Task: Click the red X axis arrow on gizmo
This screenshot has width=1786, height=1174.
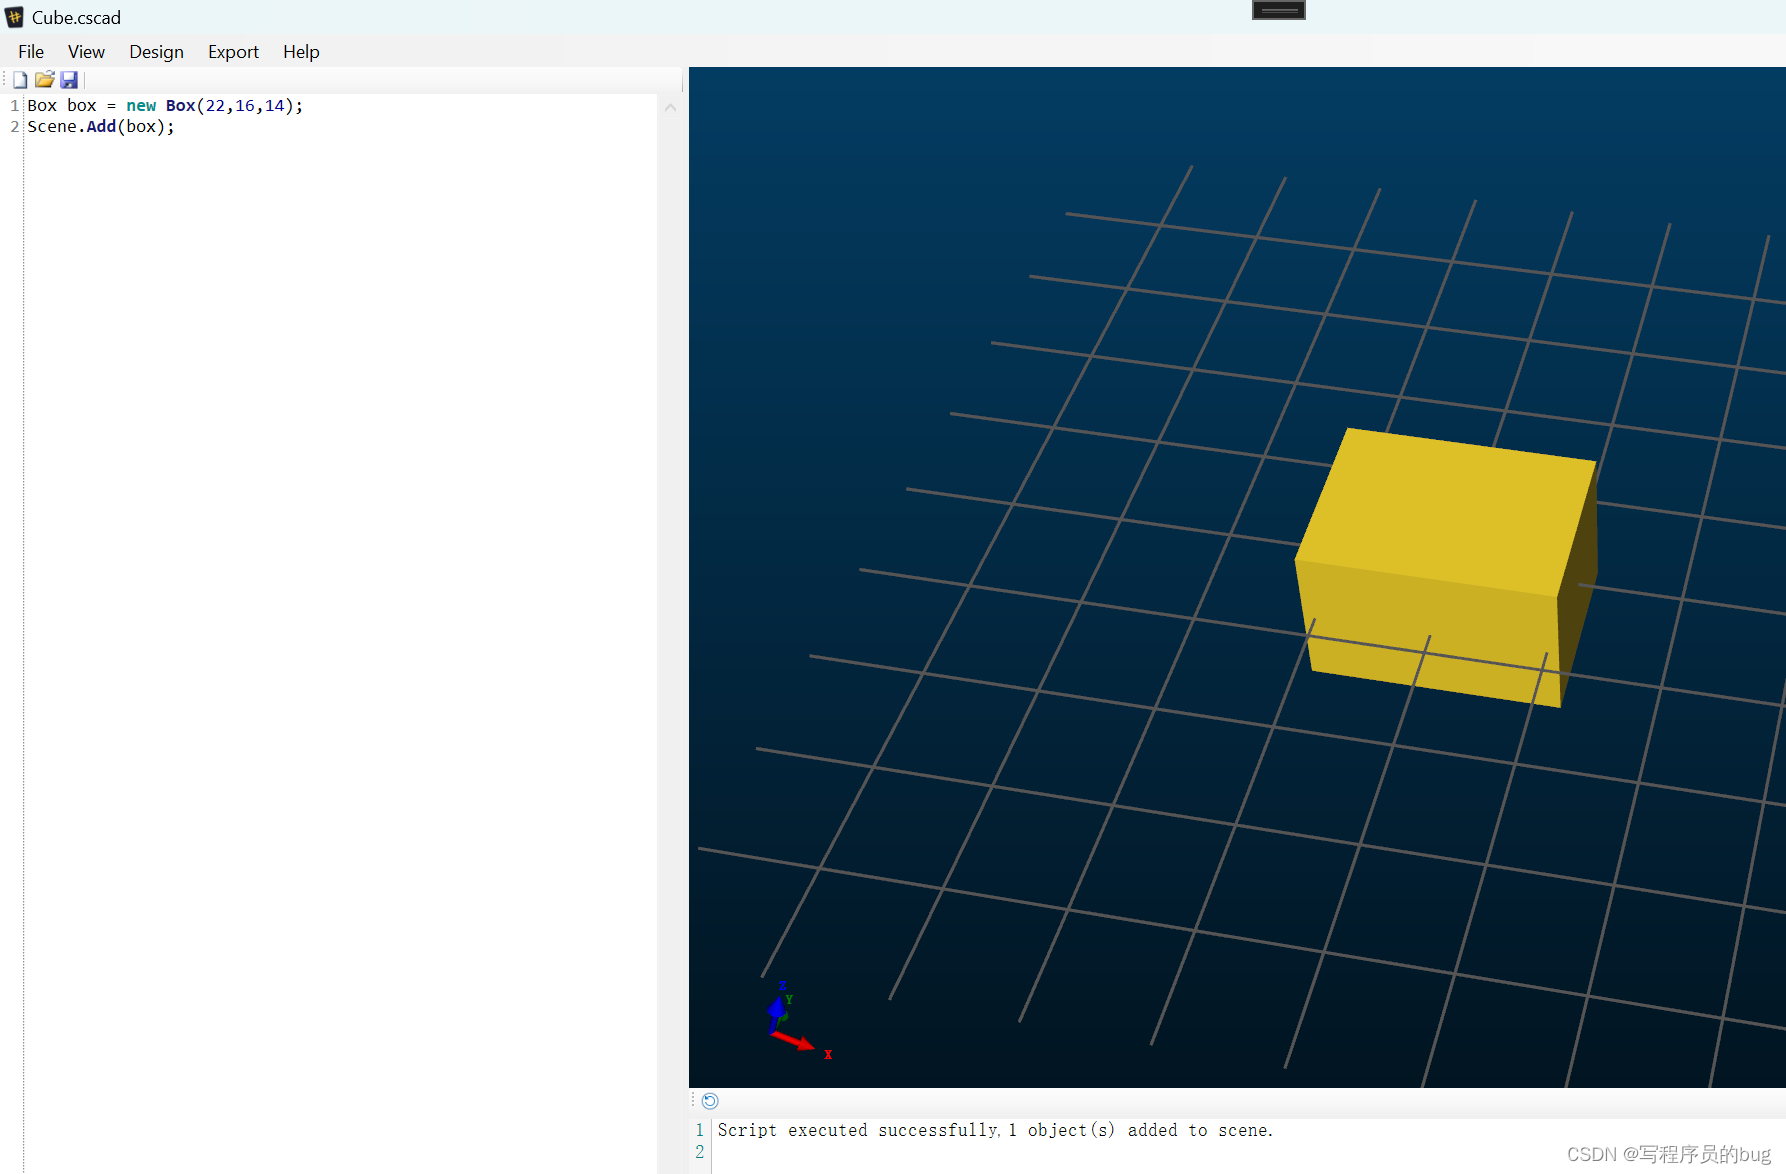Action: [805, 1045]
